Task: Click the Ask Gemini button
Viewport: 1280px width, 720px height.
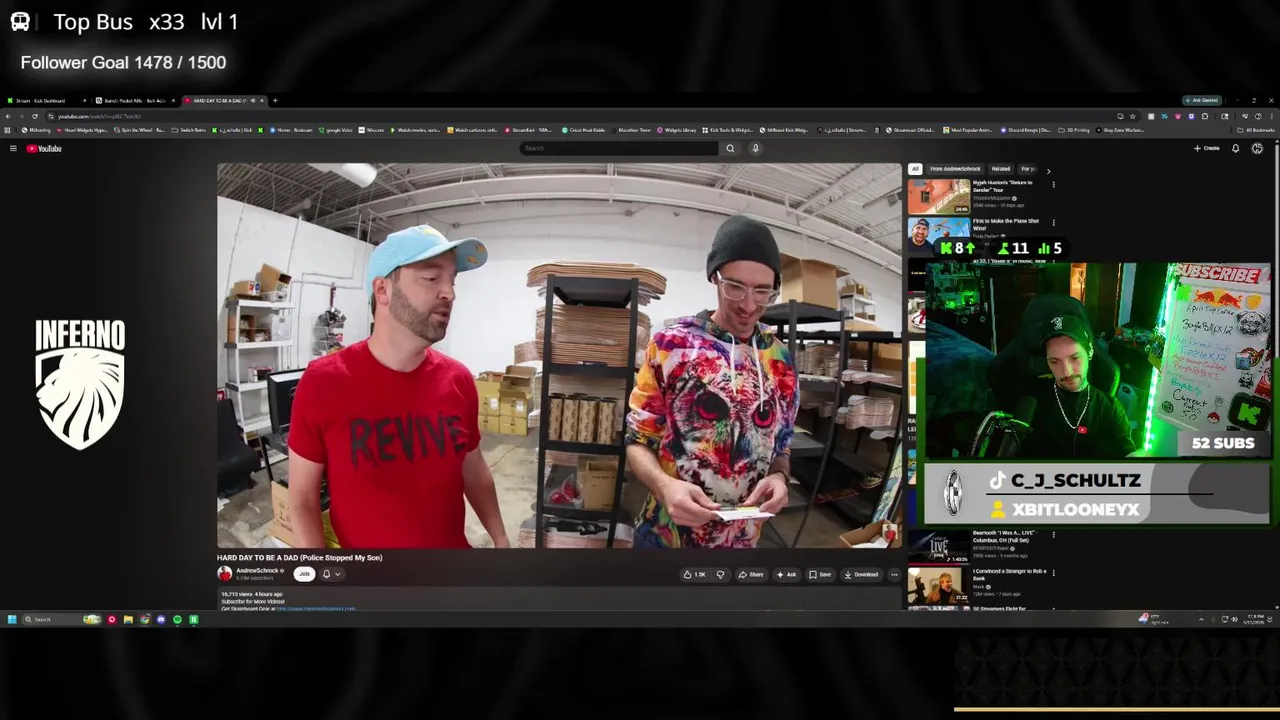Action: (x=1203, y=100)
